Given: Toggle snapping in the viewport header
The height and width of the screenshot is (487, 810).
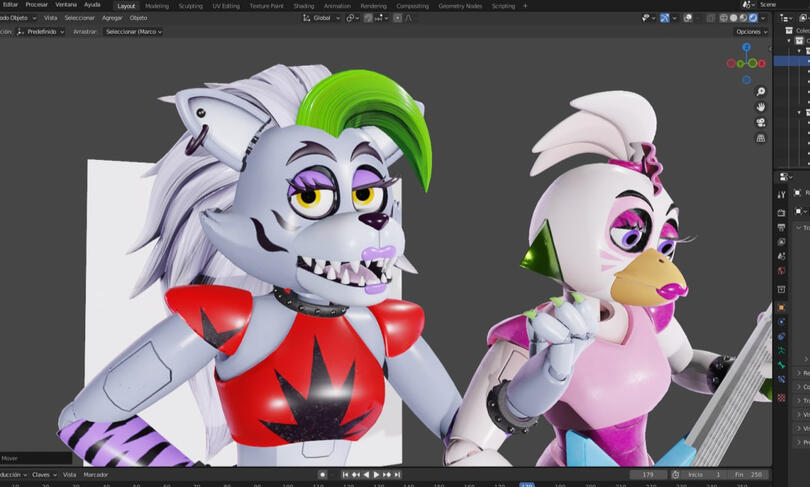Looking at the screenshot, I should point(368,18).
